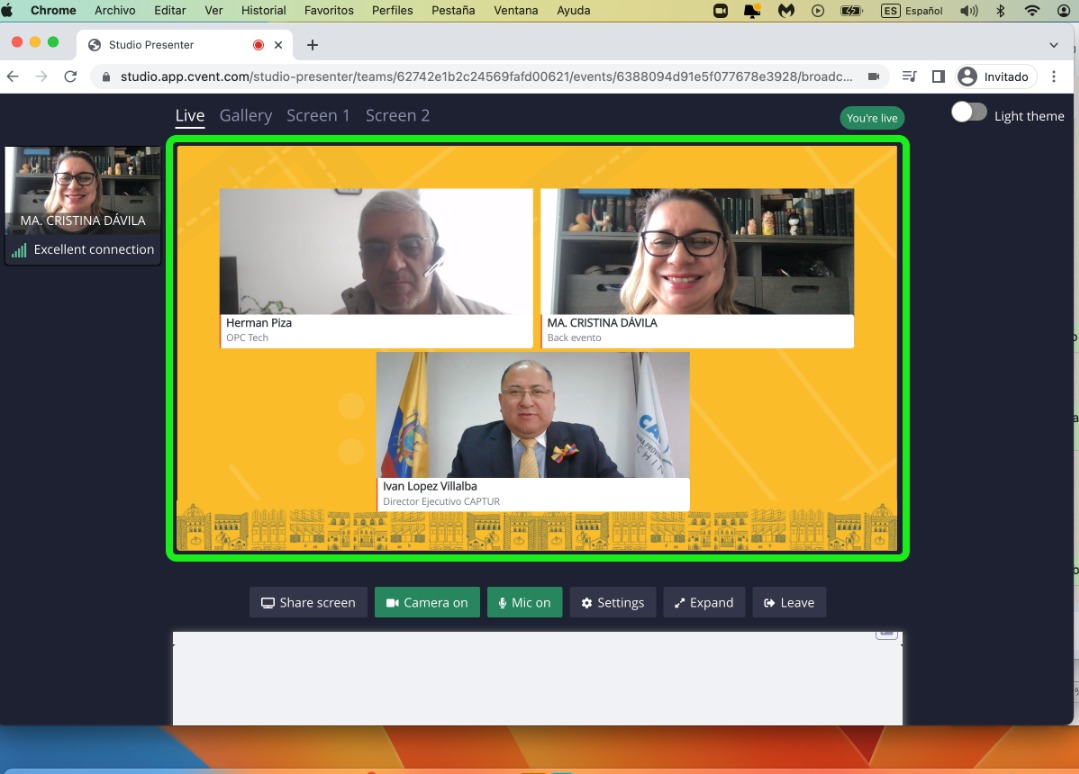Select MA. CRISTINA DÁVILA self-view thumbnail
The width and height of the screenshot is (1079, 774).
83,191
